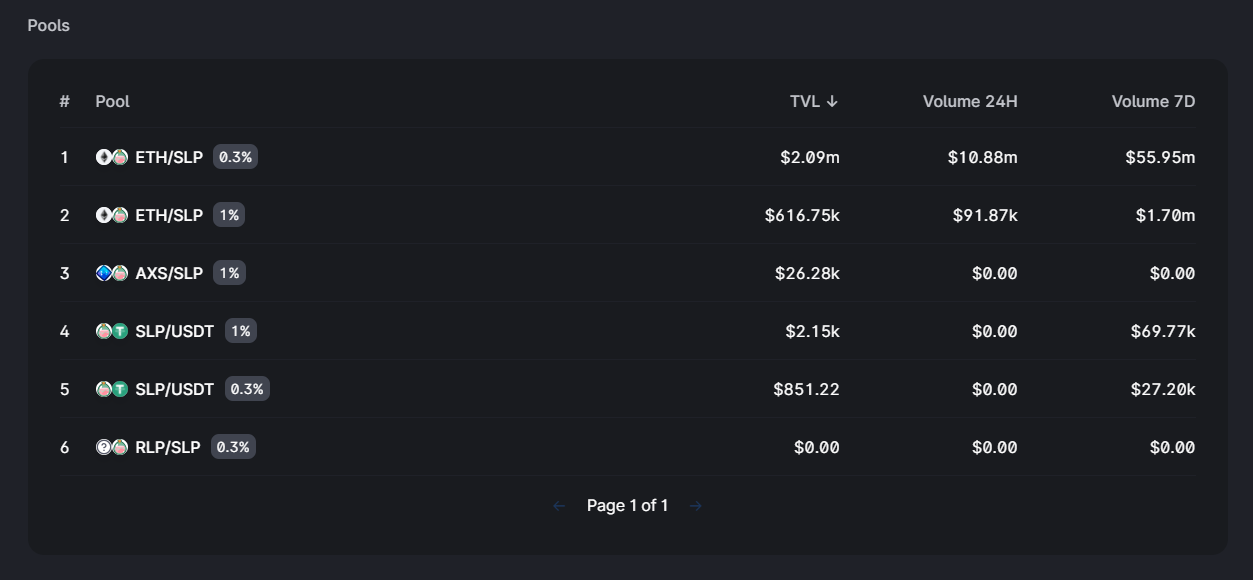Click the 1% fee badge on SLP/USDT

click(x=240, y=331)
